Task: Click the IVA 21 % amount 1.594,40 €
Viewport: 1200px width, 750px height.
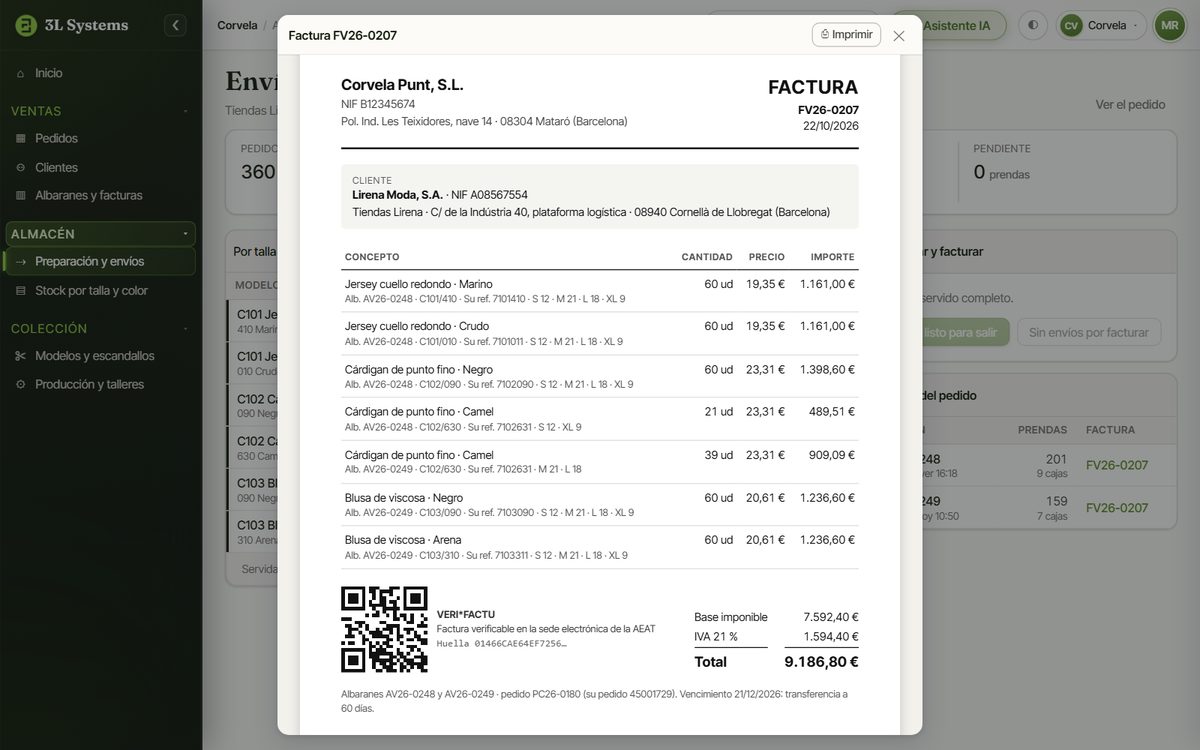Action: pyautogui.click(x=831, y=636)
